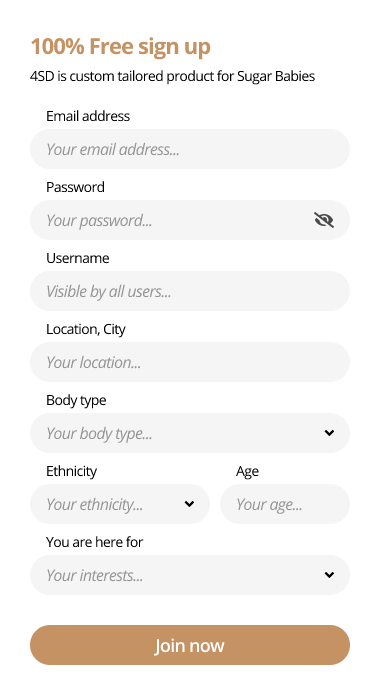The image size is (380, 695).
Task: Select the 'Visible by all users...' username field
Action: click(190, 291)
